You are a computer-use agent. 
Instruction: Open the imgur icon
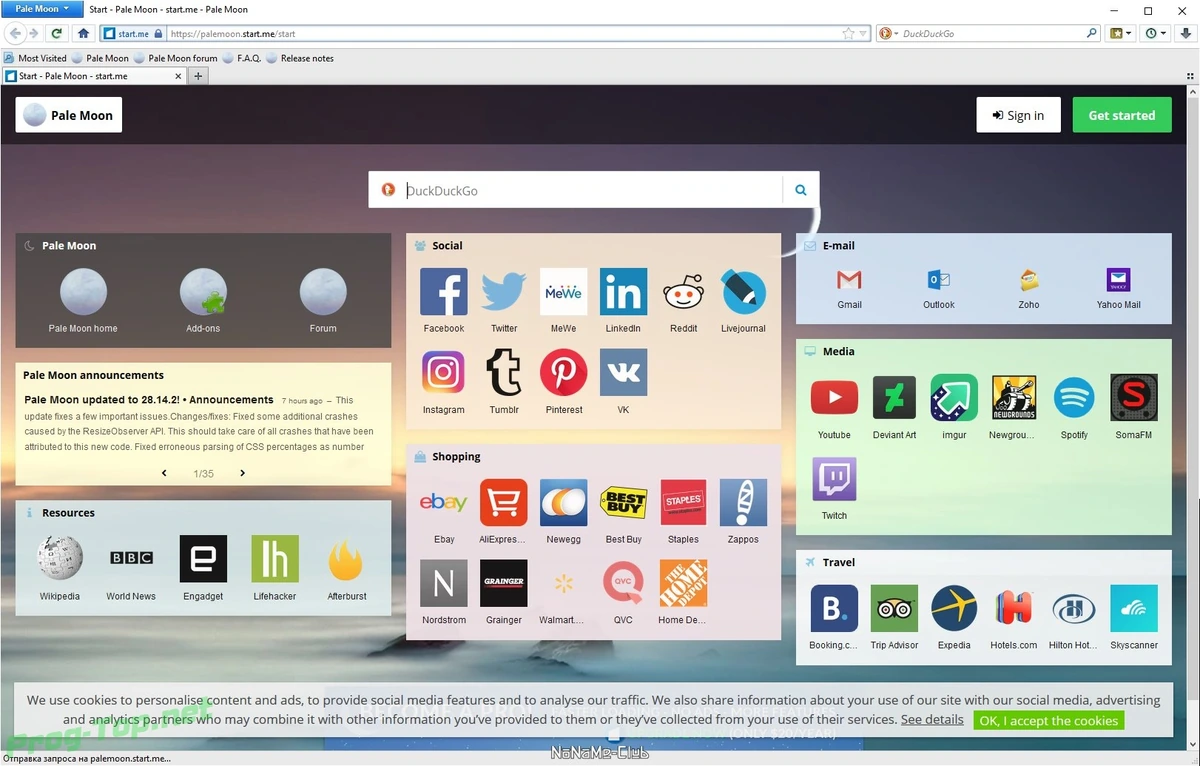954,398
